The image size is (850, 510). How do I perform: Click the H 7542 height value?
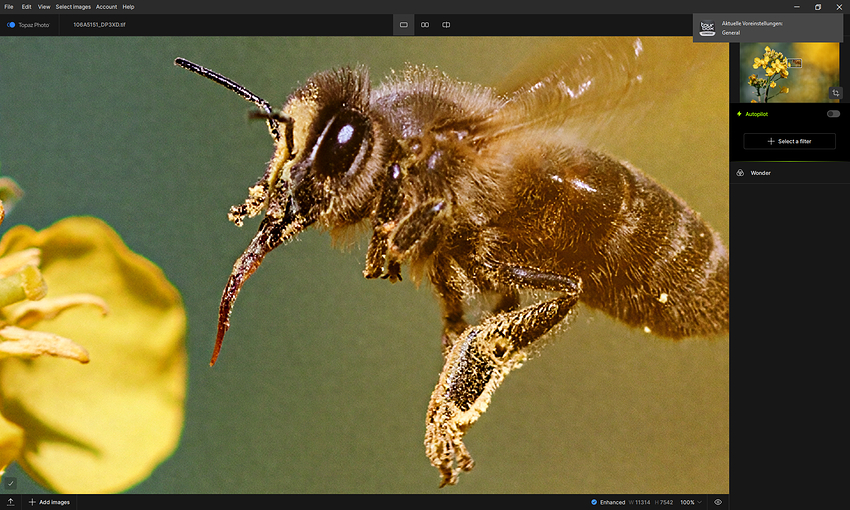664,502
